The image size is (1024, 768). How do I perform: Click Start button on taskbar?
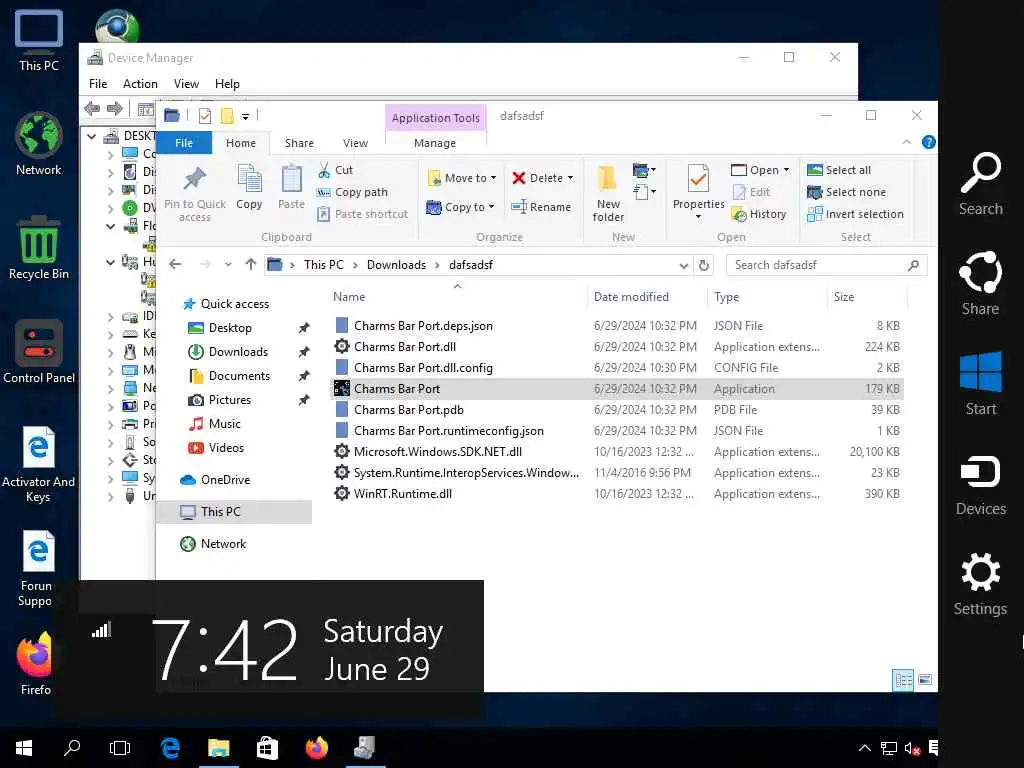[x=24, y=748]
